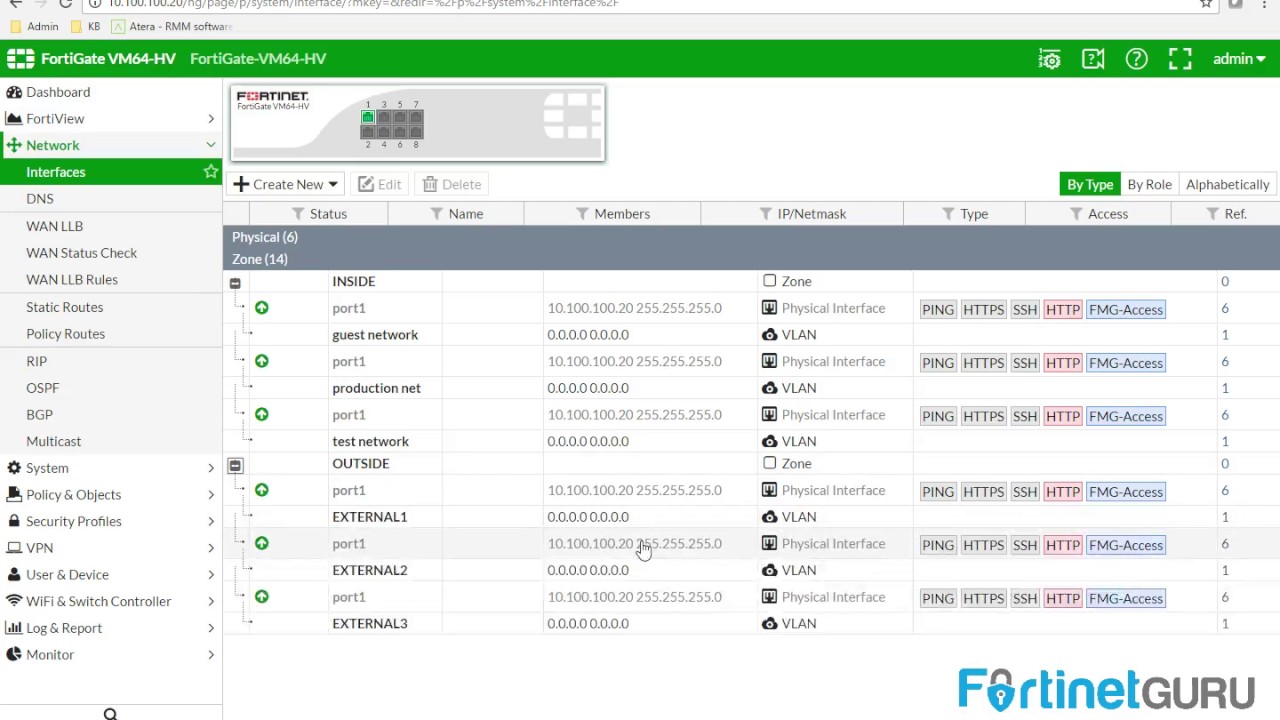The height and width of the screenshot is (720, 1280).
Task: Click VLAN icon in EXTERNAL3 row
Action: pyautogui.click(x=769, y=624)
